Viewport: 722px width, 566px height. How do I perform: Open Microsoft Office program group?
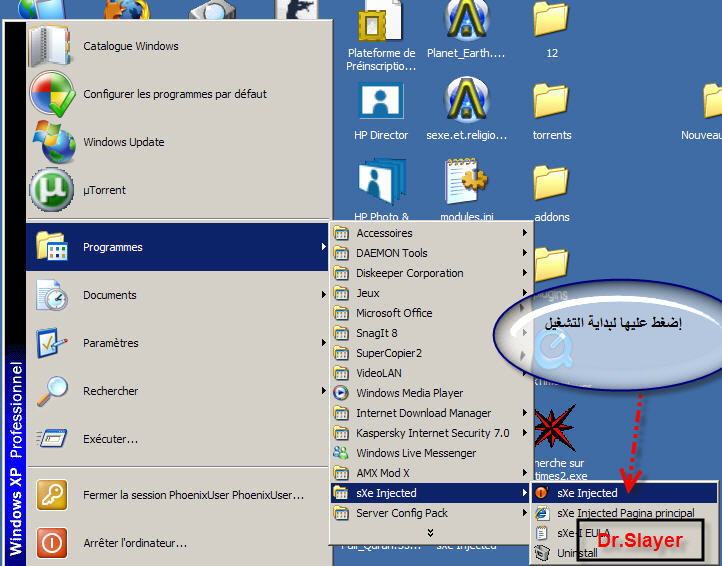click(x=432, y=313)
